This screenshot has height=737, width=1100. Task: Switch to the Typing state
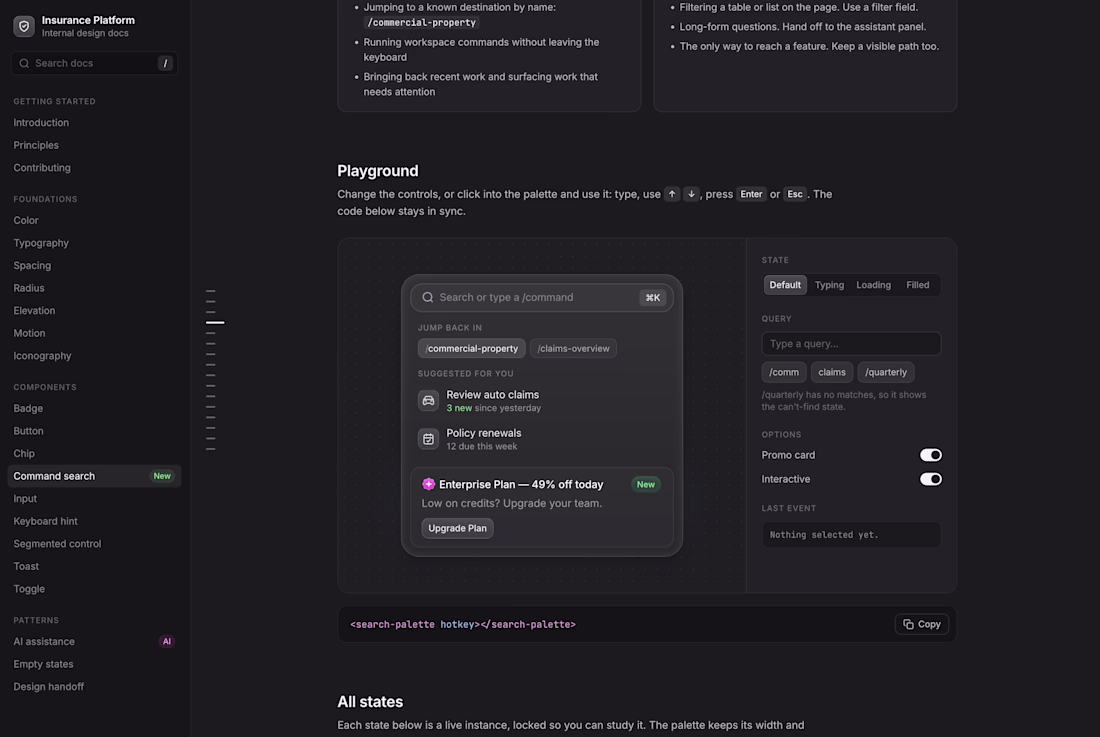point(829,285)
